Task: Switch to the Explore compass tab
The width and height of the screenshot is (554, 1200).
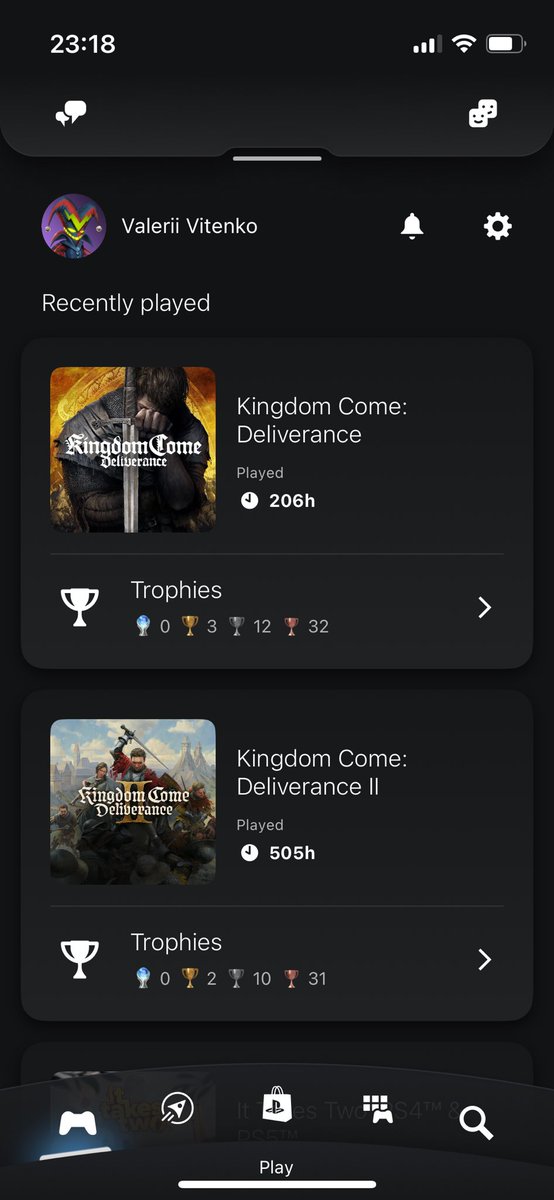Action: coord(176,1108)
